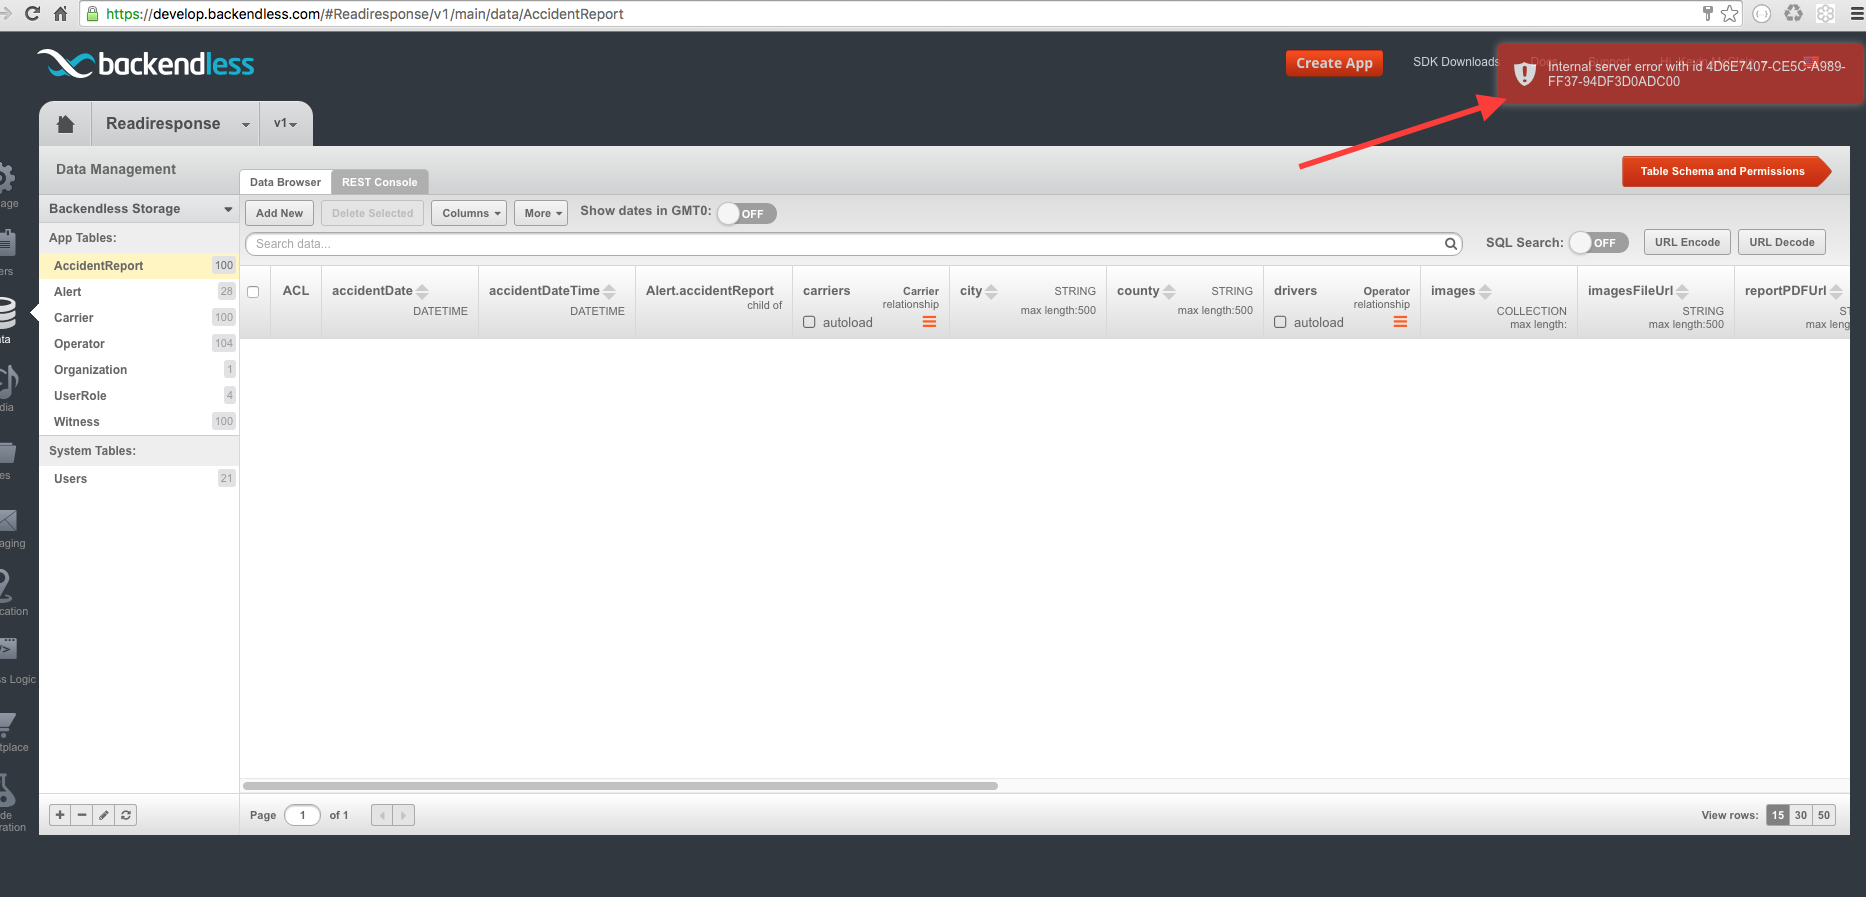This screenshot has height=897, width=1866.
Task: Click the Create App button
Action: (x=1334, y=63)
